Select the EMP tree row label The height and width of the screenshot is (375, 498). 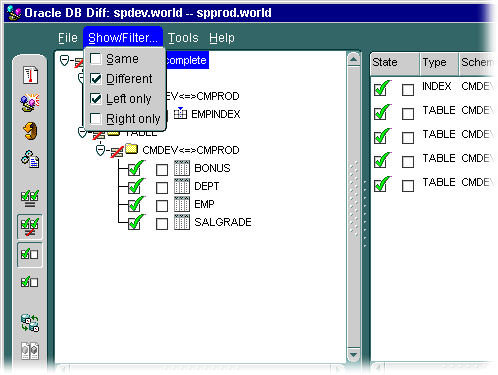tap(204, 204)
